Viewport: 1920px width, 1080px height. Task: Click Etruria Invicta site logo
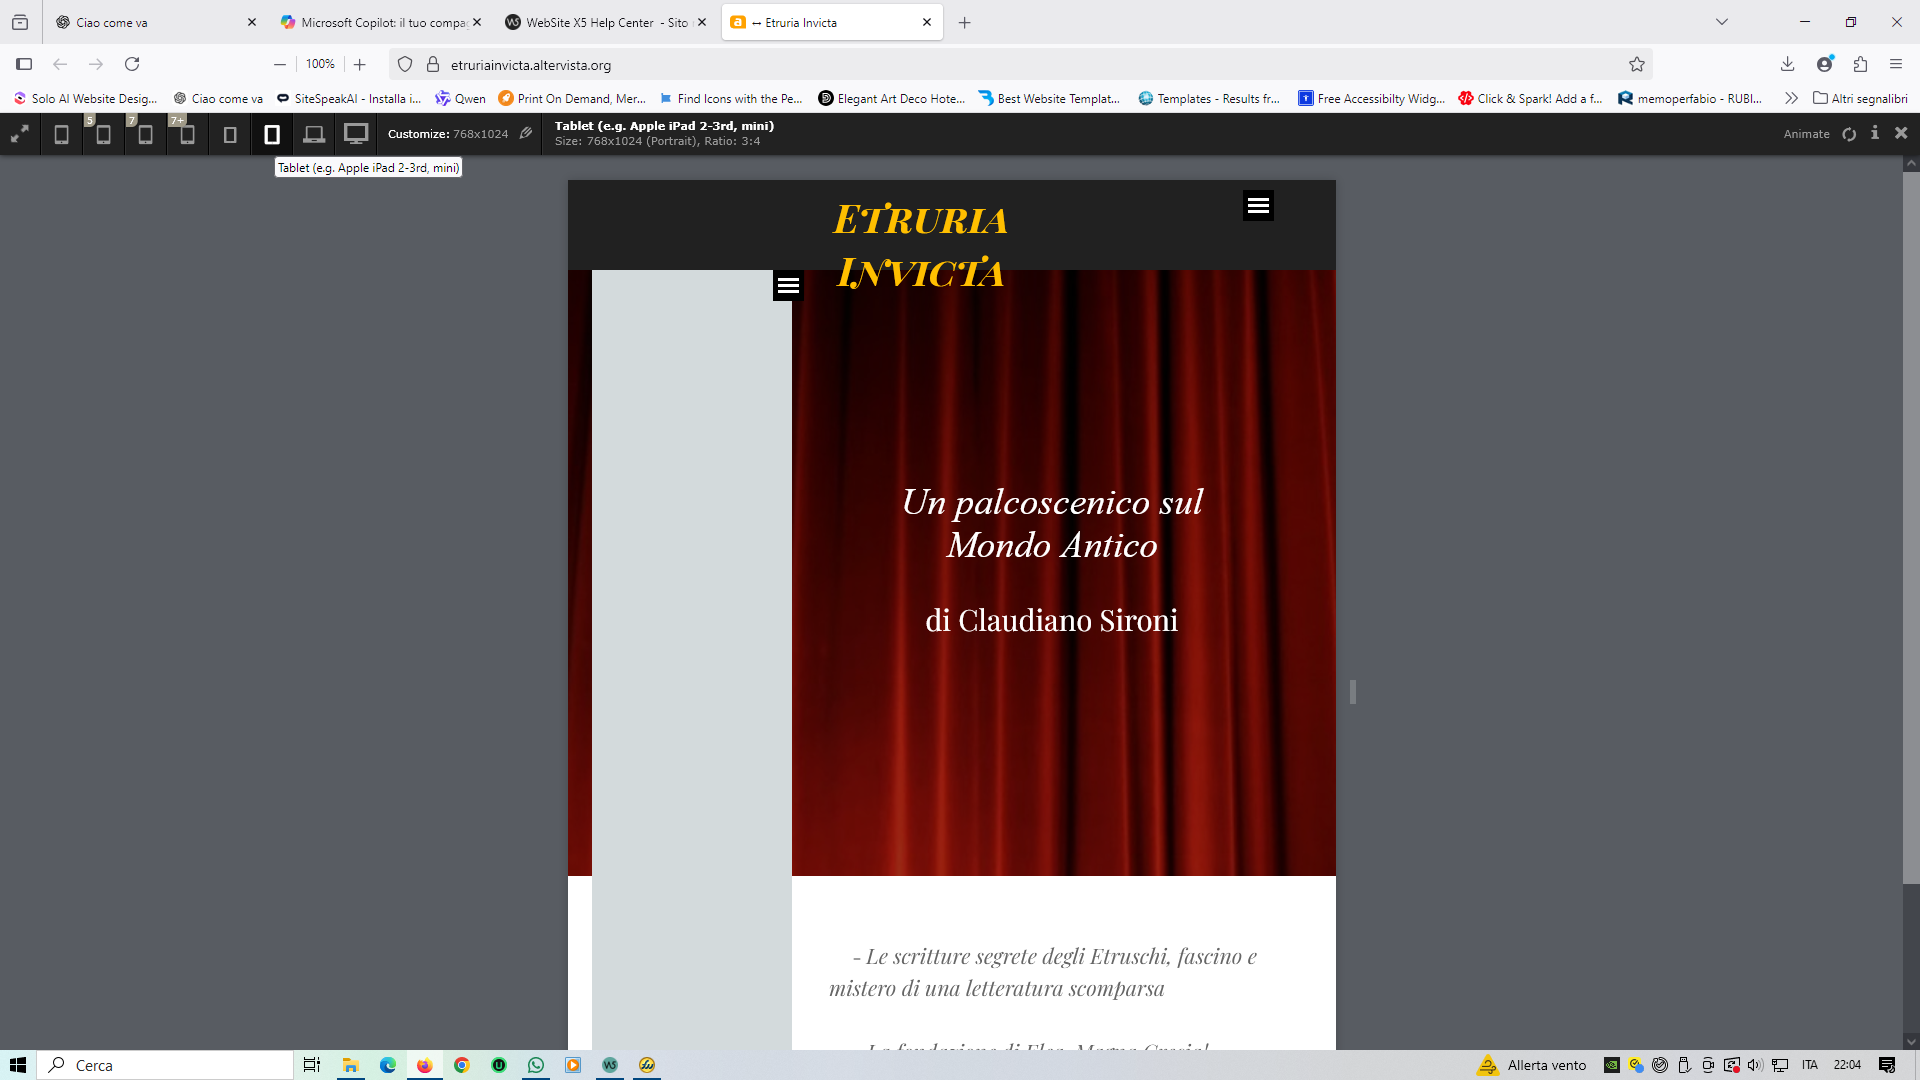[x=920, y=246]
